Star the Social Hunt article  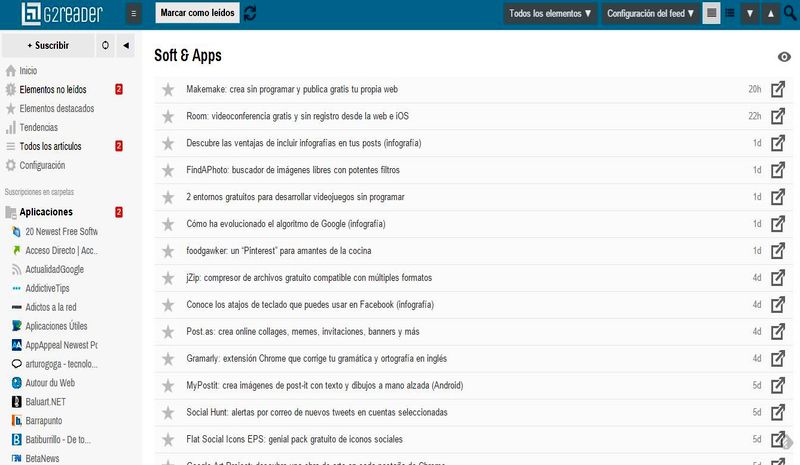point(168,413)
